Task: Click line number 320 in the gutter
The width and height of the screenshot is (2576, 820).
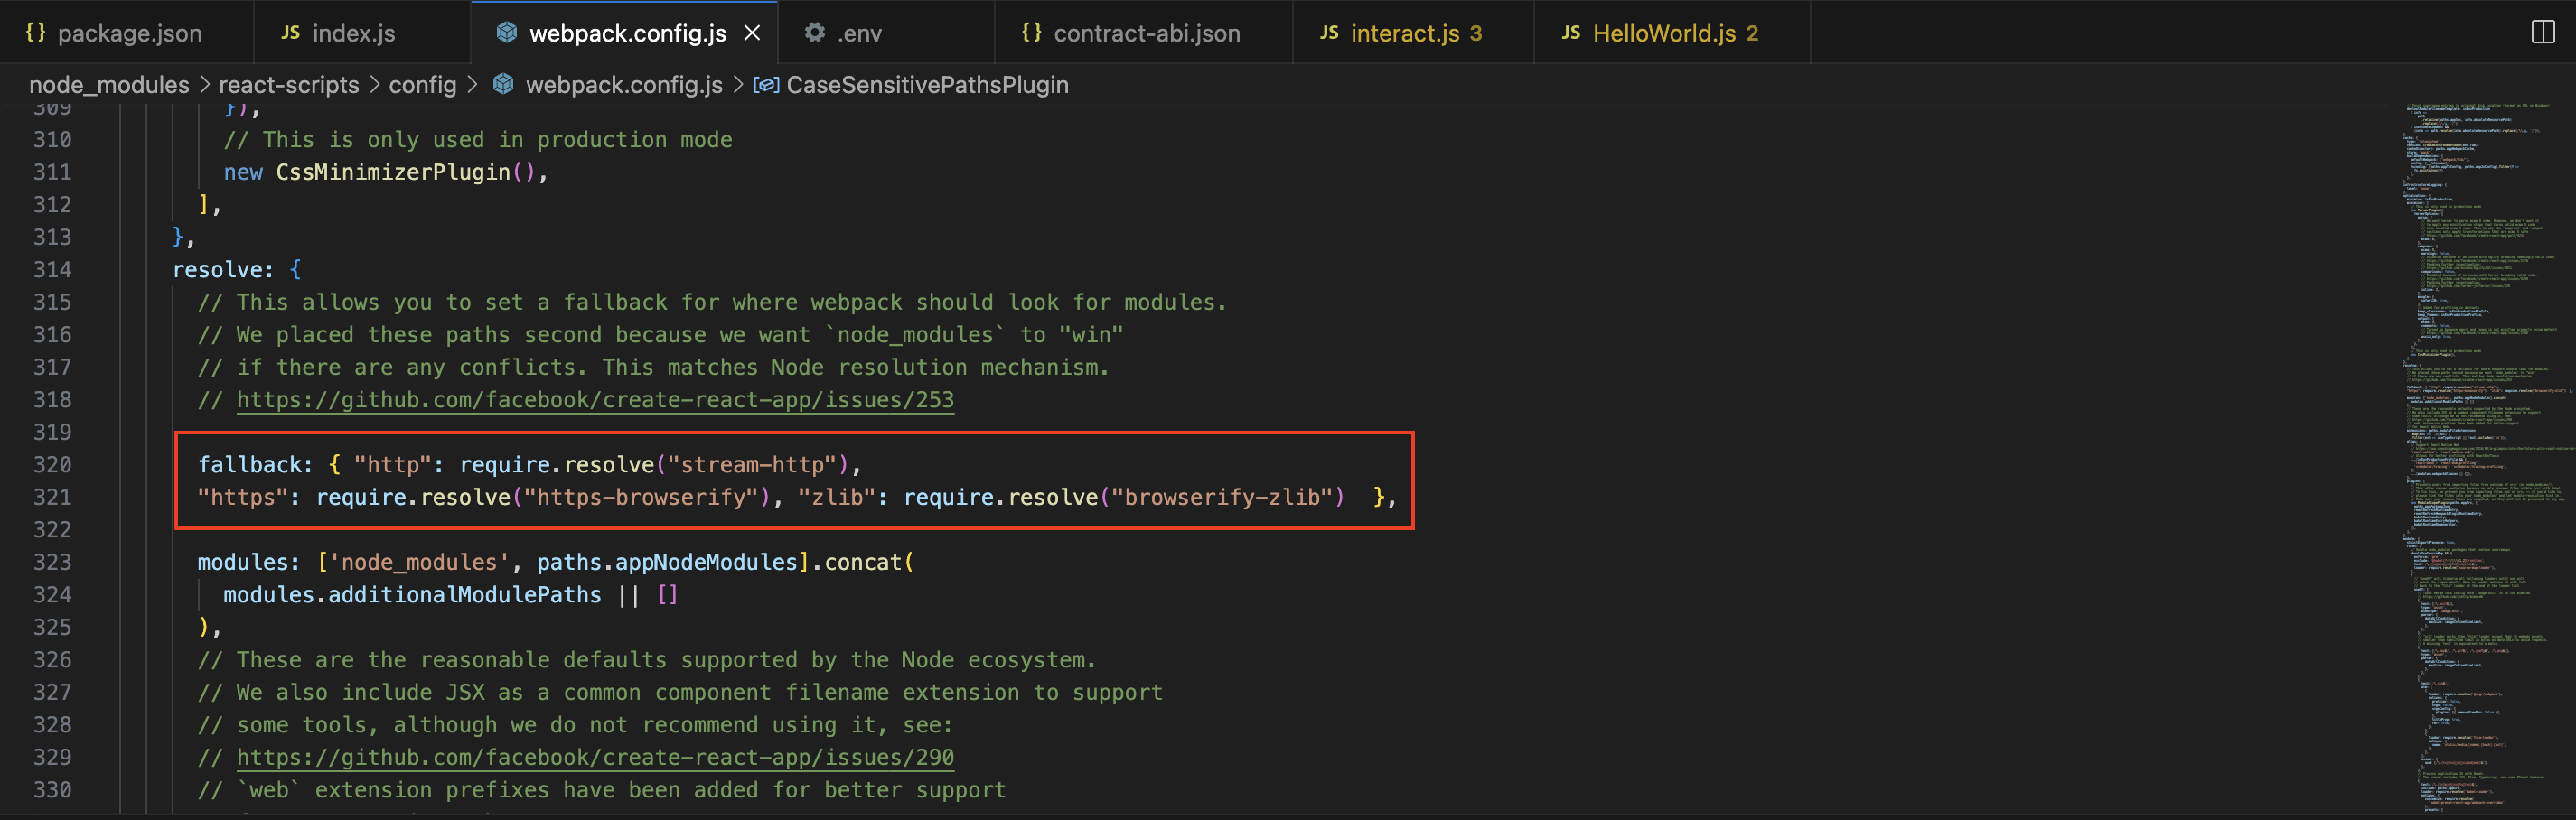Action: click(52, 465)
